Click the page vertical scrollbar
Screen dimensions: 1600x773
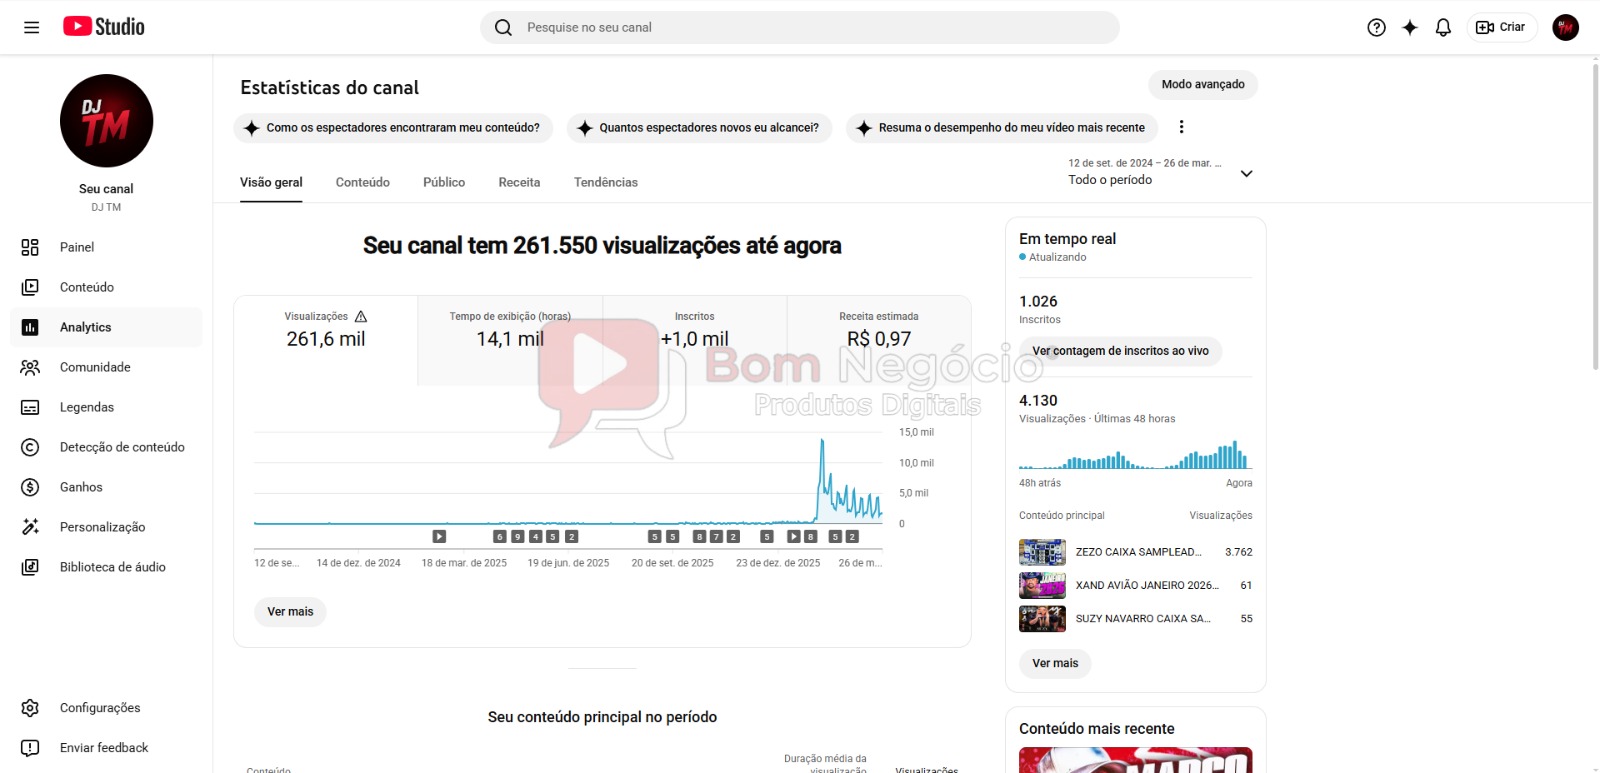coord(1595,215)
